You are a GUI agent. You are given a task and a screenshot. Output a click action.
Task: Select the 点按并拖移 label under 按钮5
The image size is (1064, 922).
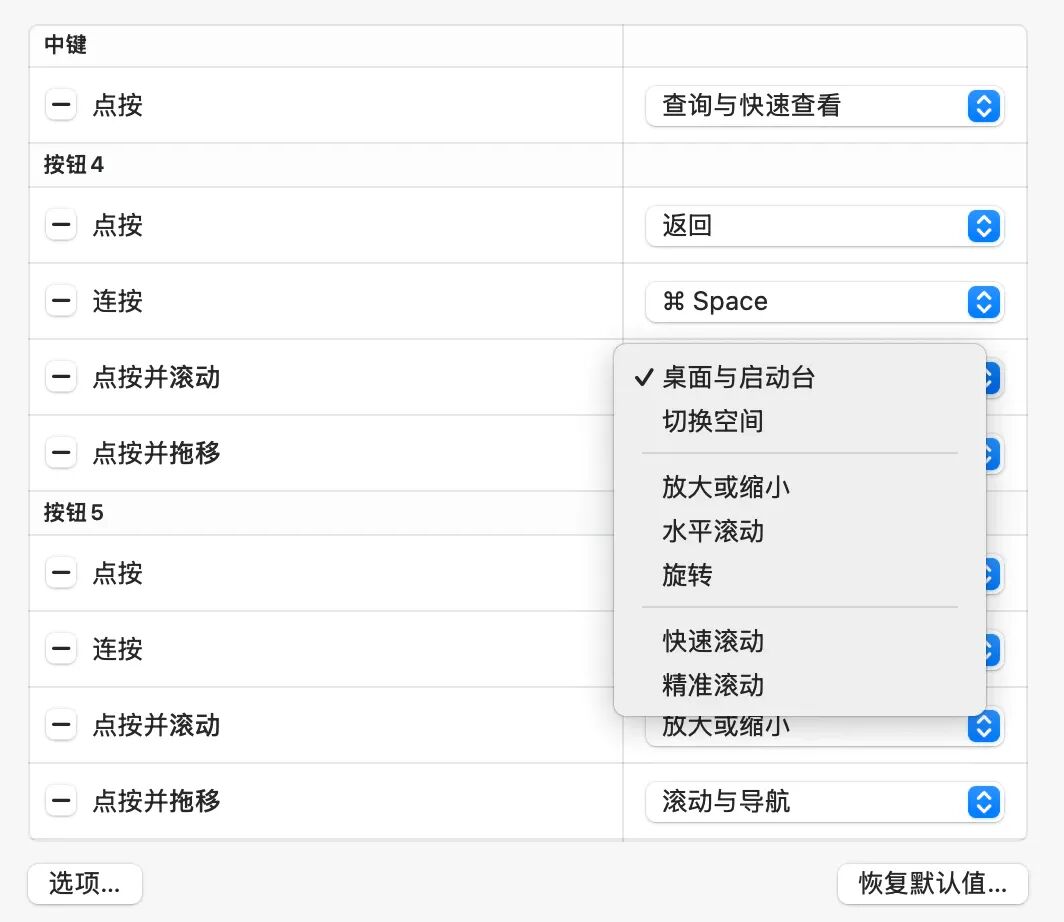(156, 801)
